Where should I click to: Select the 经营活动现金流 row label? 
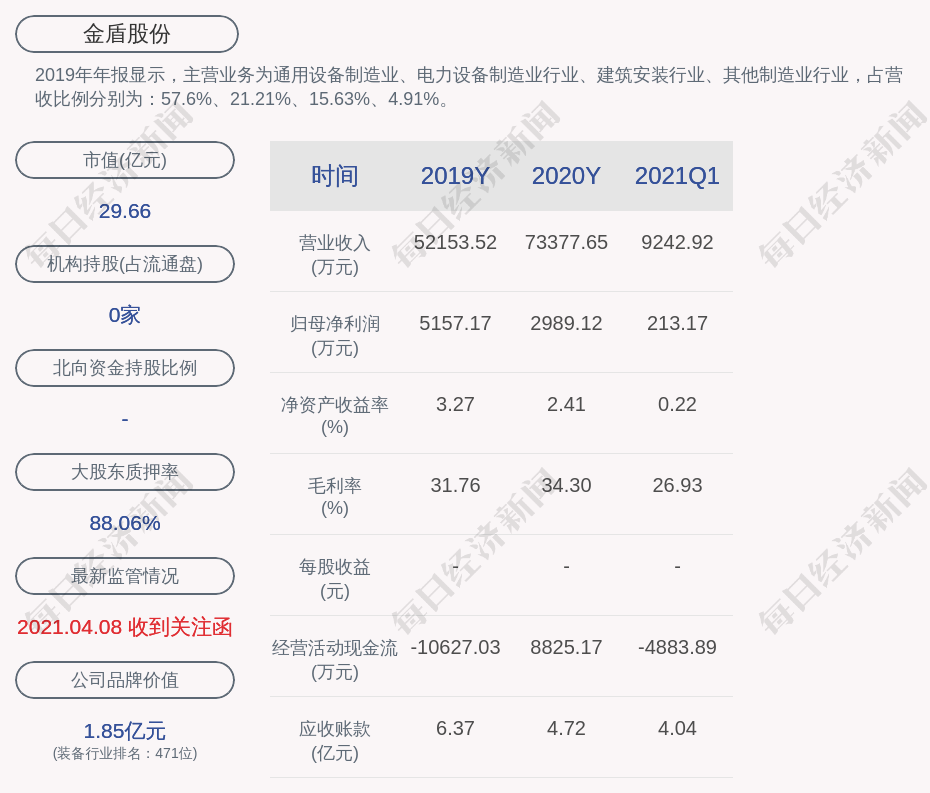point(334,659)
